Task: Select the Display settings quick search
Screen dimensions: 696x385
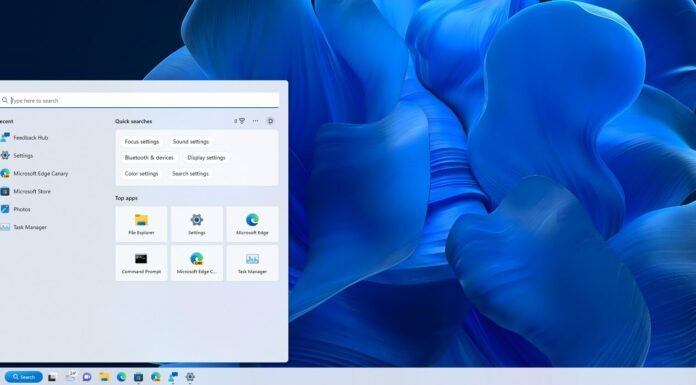Action: [x=206, y=158]
